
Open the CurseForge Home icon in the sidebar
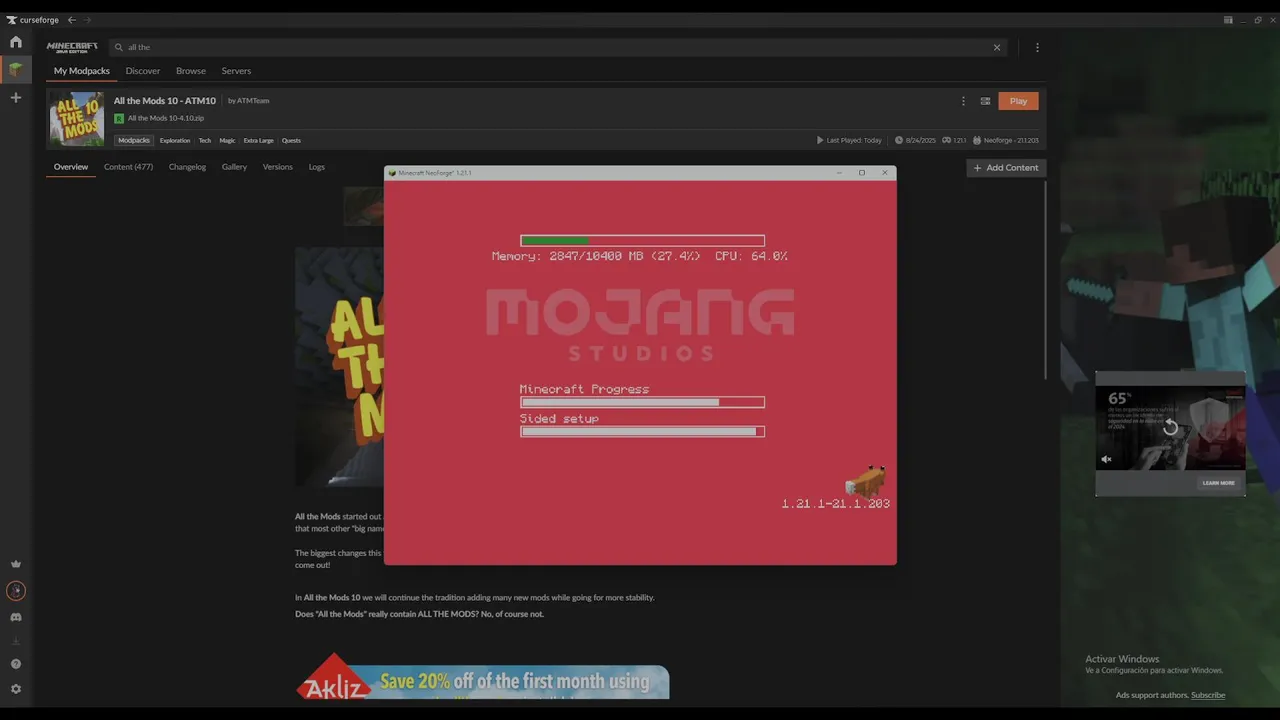point(15,42)
